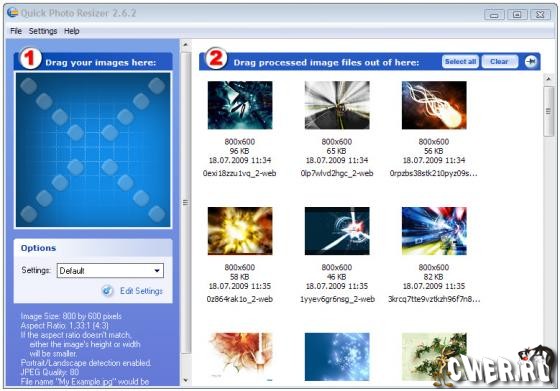Screen dimensions: 560x391
Task: Open the Settings menu
Action: pyautogui.click(x=43, y=31)
